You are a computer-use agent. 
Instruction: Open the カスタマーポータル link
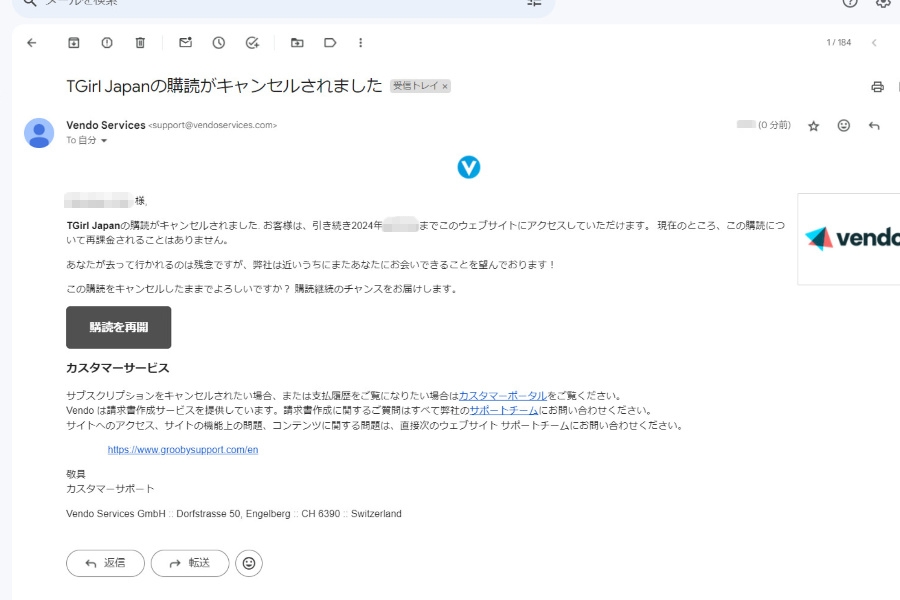click(503, 396)
